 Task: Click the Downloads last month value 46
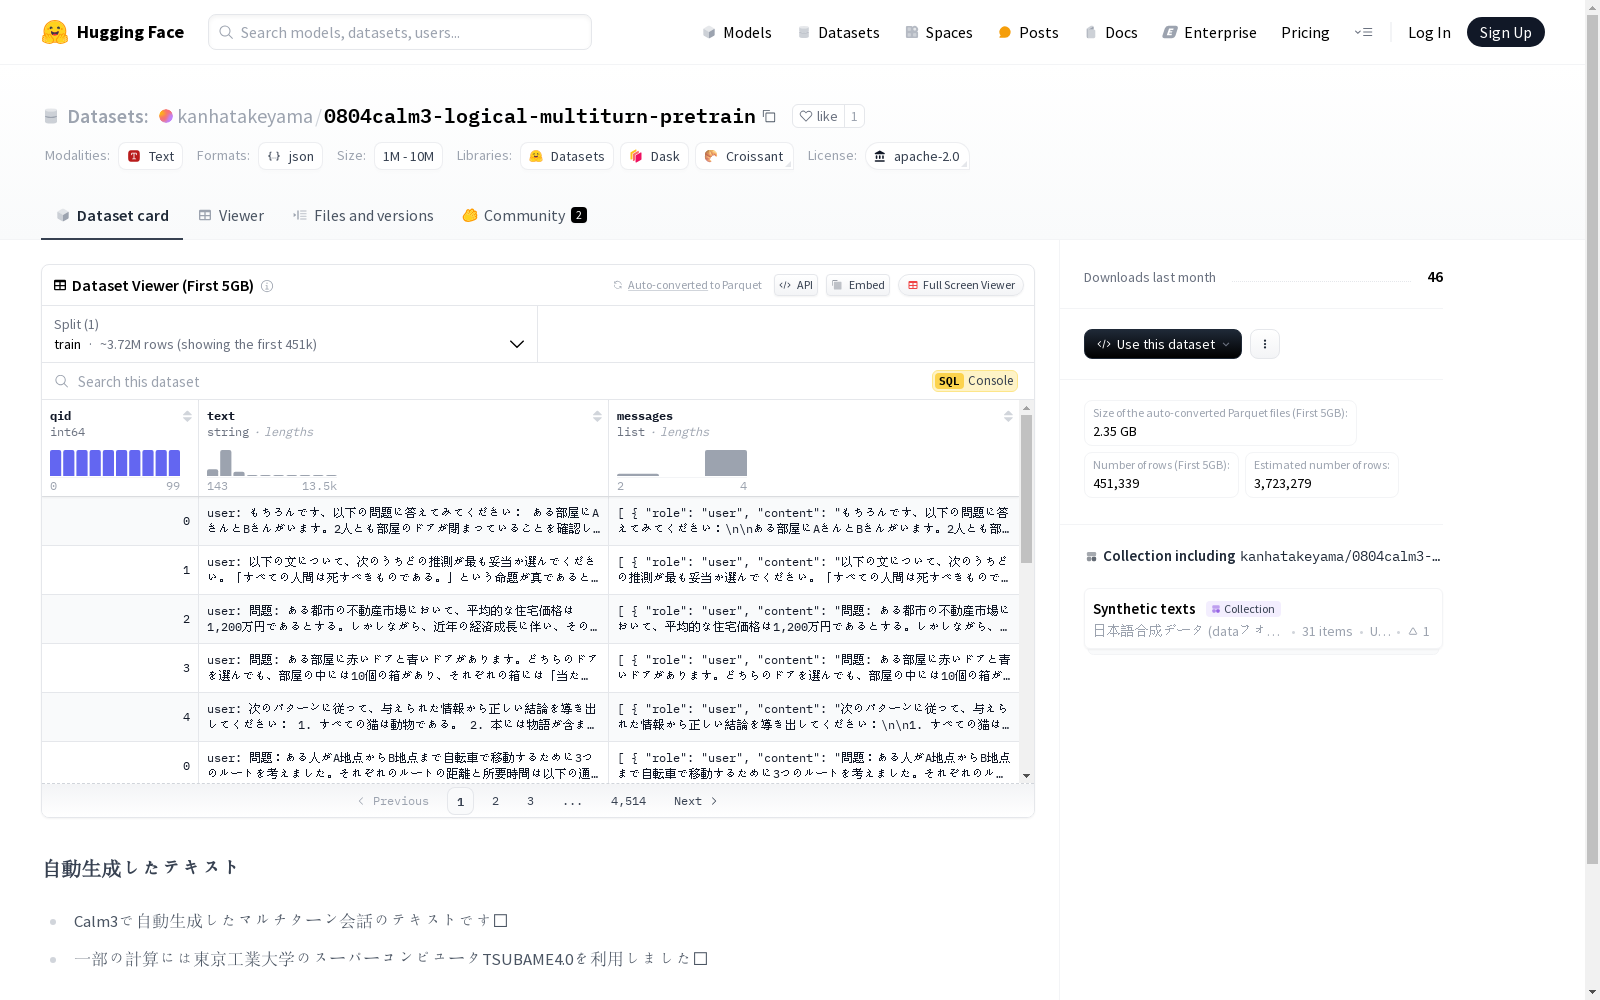pyautogui.click(x=1435, y=277)
